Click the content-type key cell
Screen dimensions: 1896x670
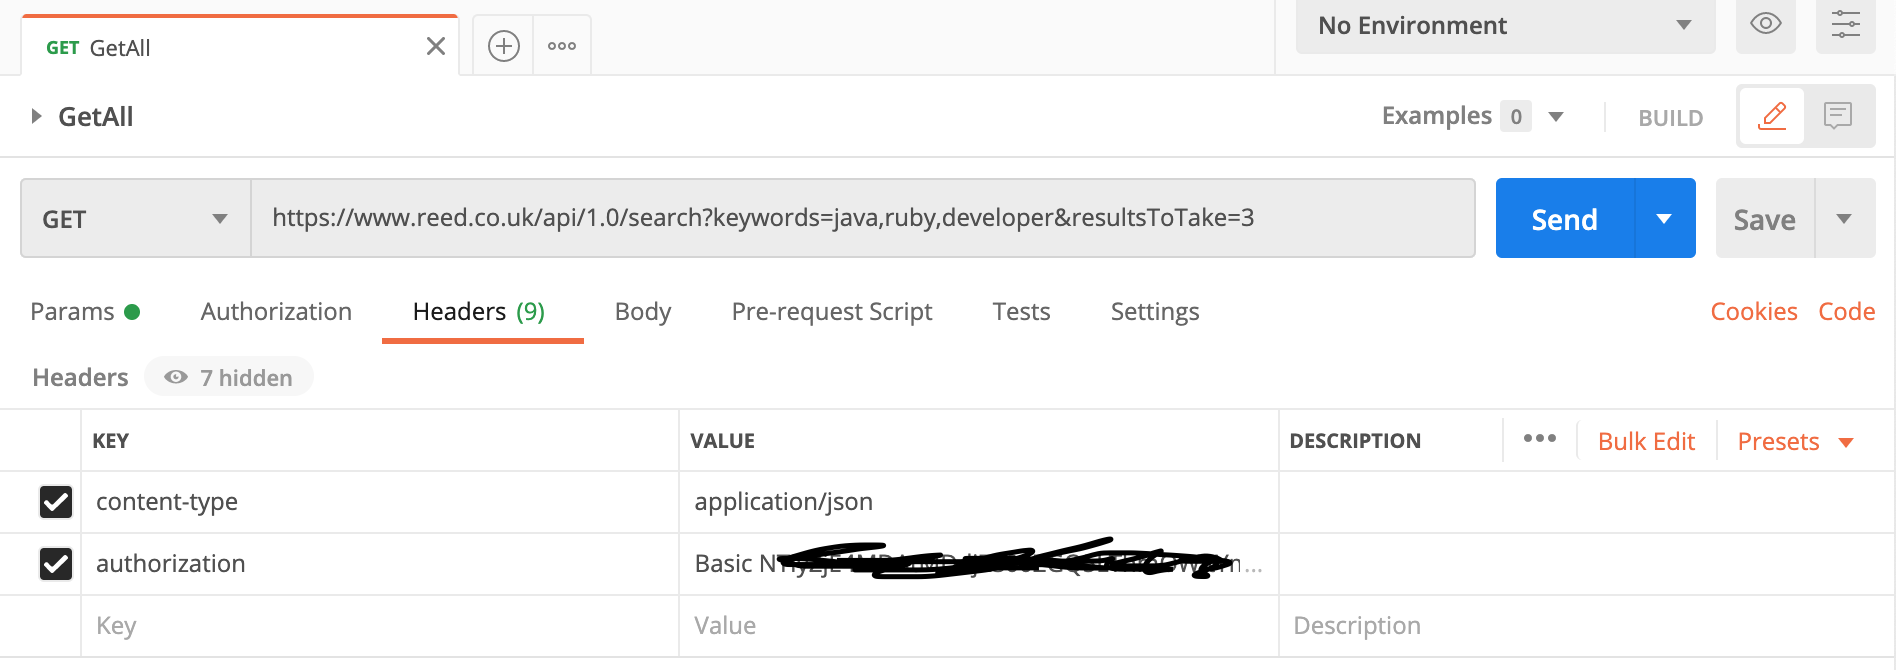coord(380,502)
